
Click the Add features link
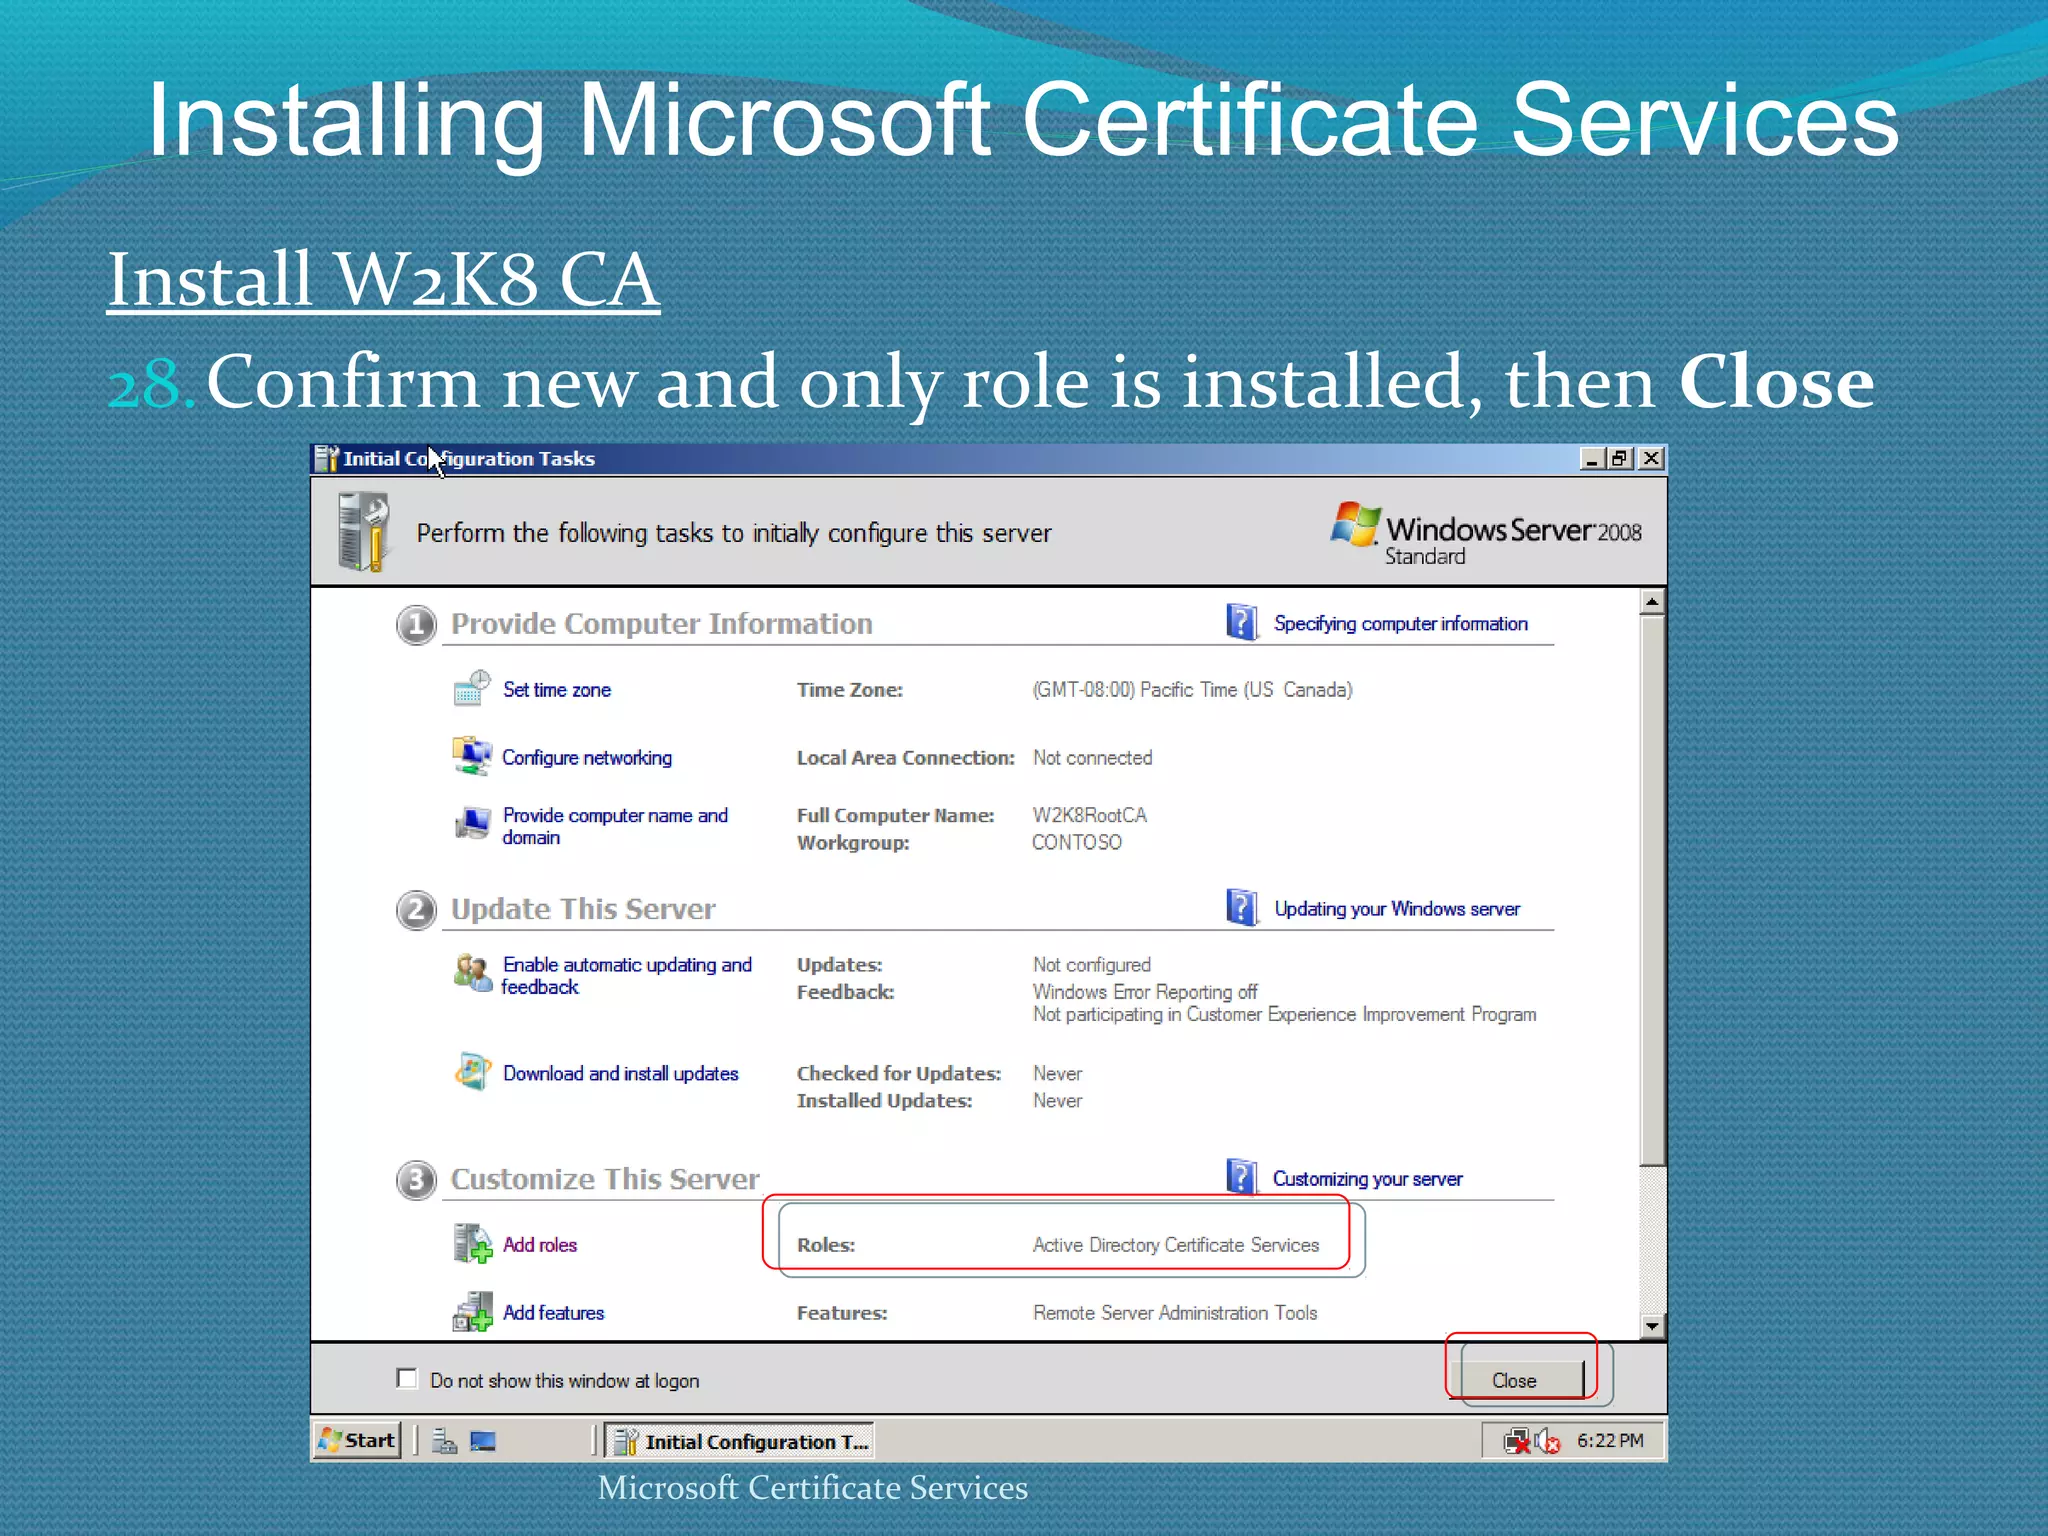[553, 1312]
